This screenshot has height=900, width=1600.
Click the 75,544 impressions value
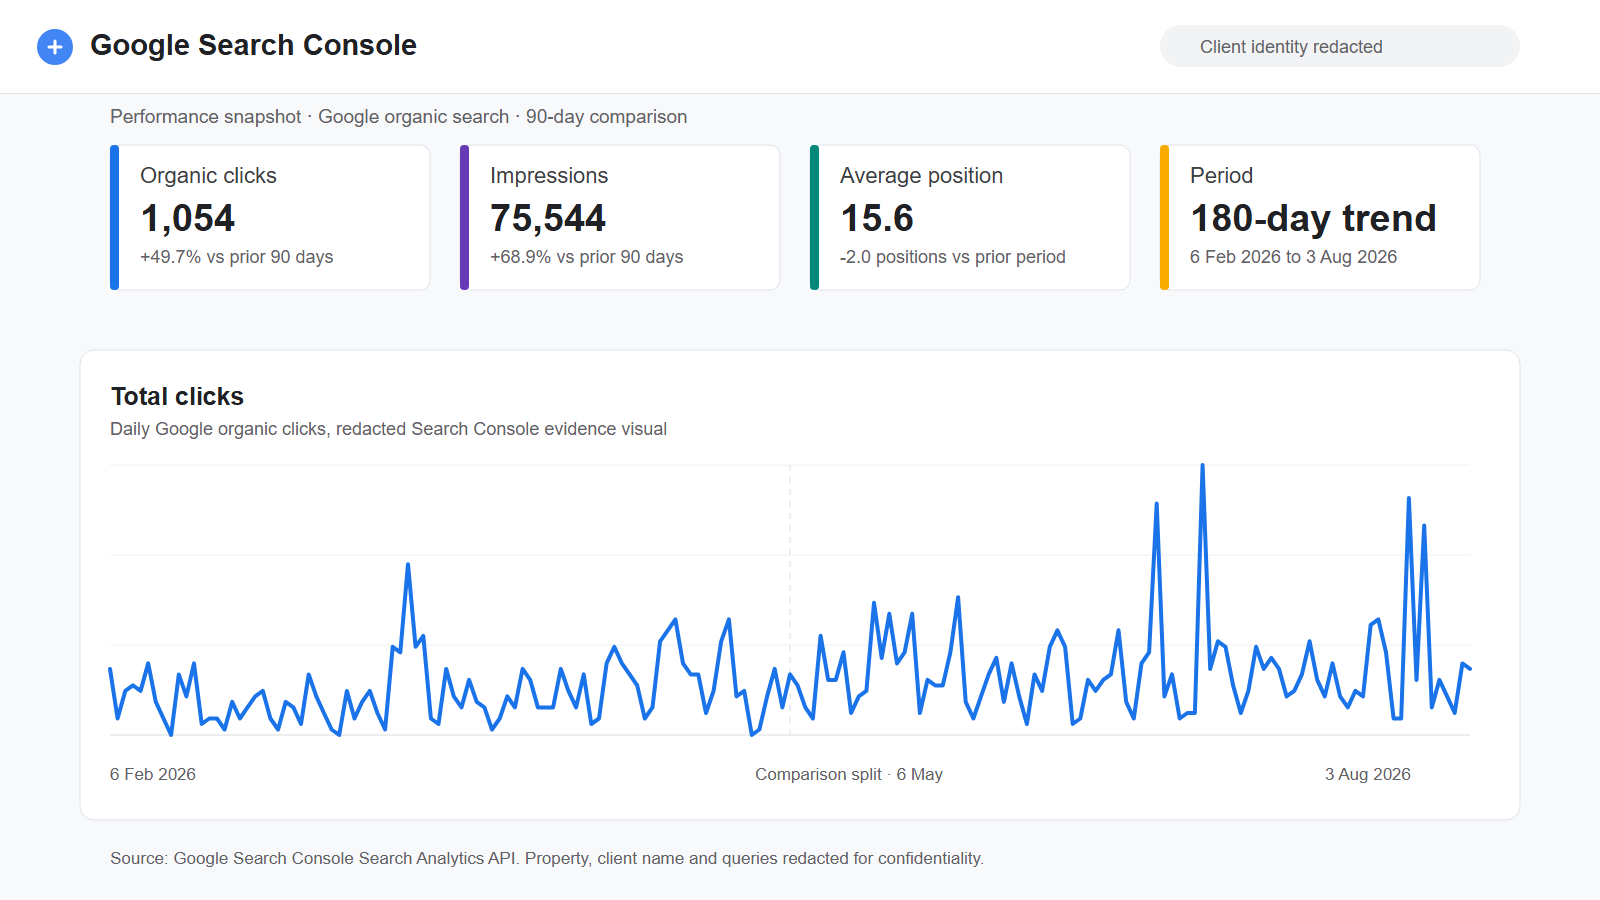point(548,218)
